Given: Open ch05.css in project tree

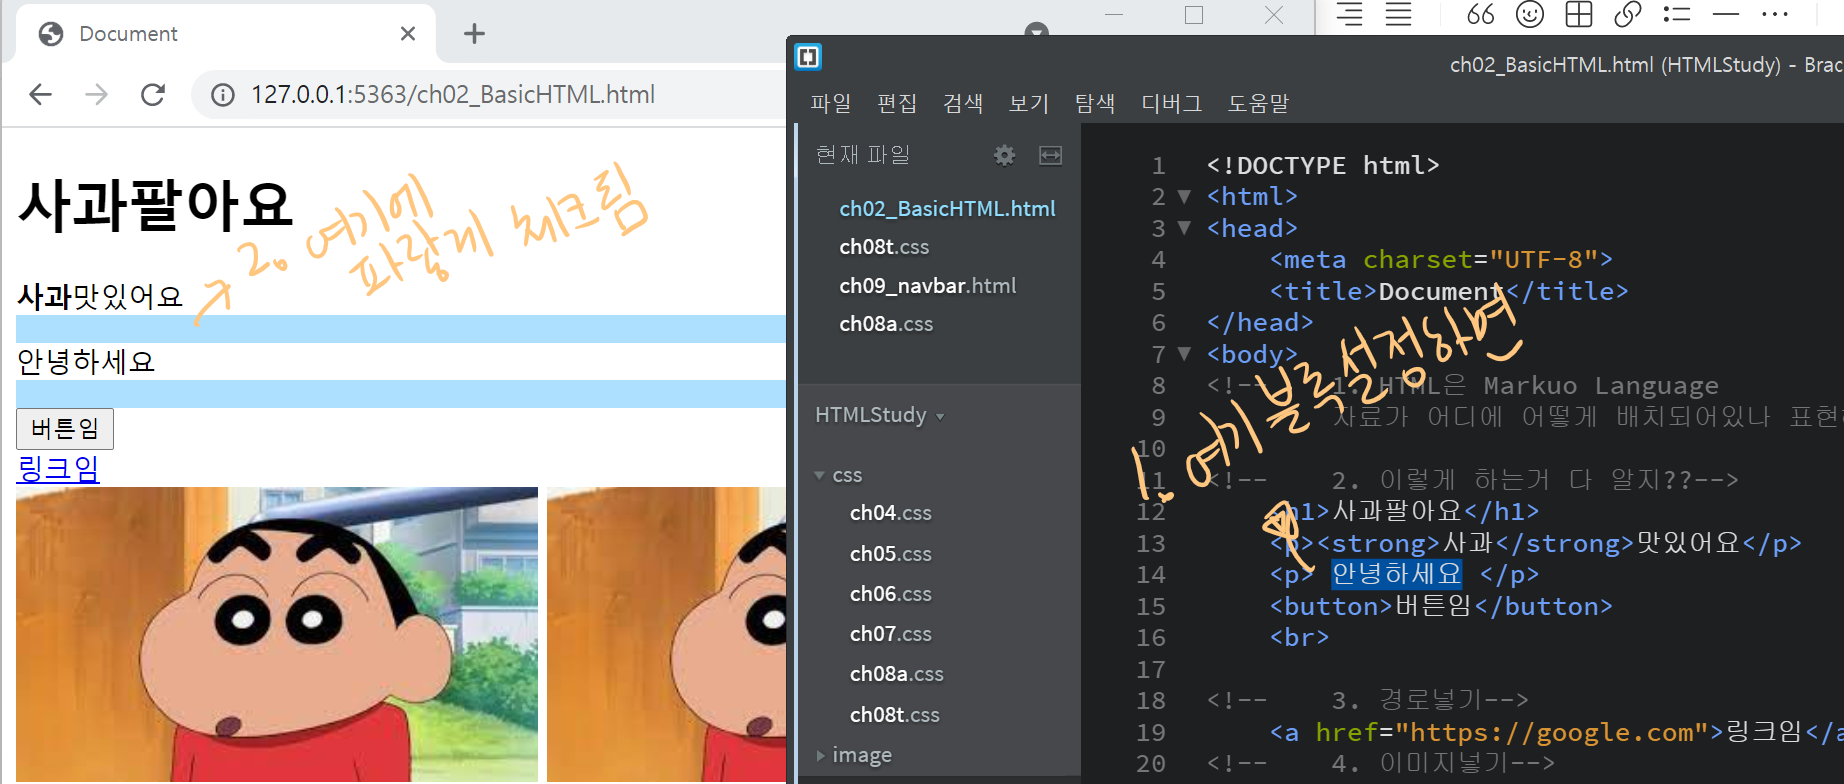Looking at the screenshot, I should [890, 554].
